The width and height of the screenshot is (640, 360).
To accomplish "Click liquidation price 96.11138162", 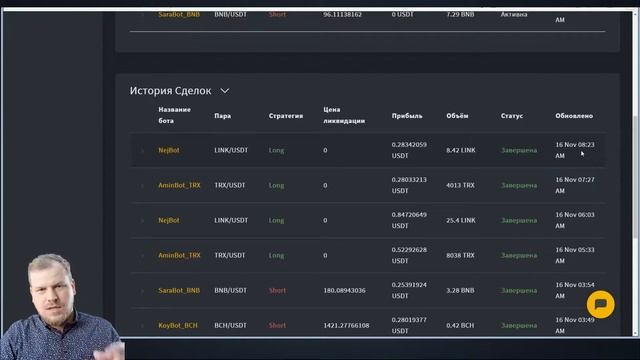I will coord(342,14).
